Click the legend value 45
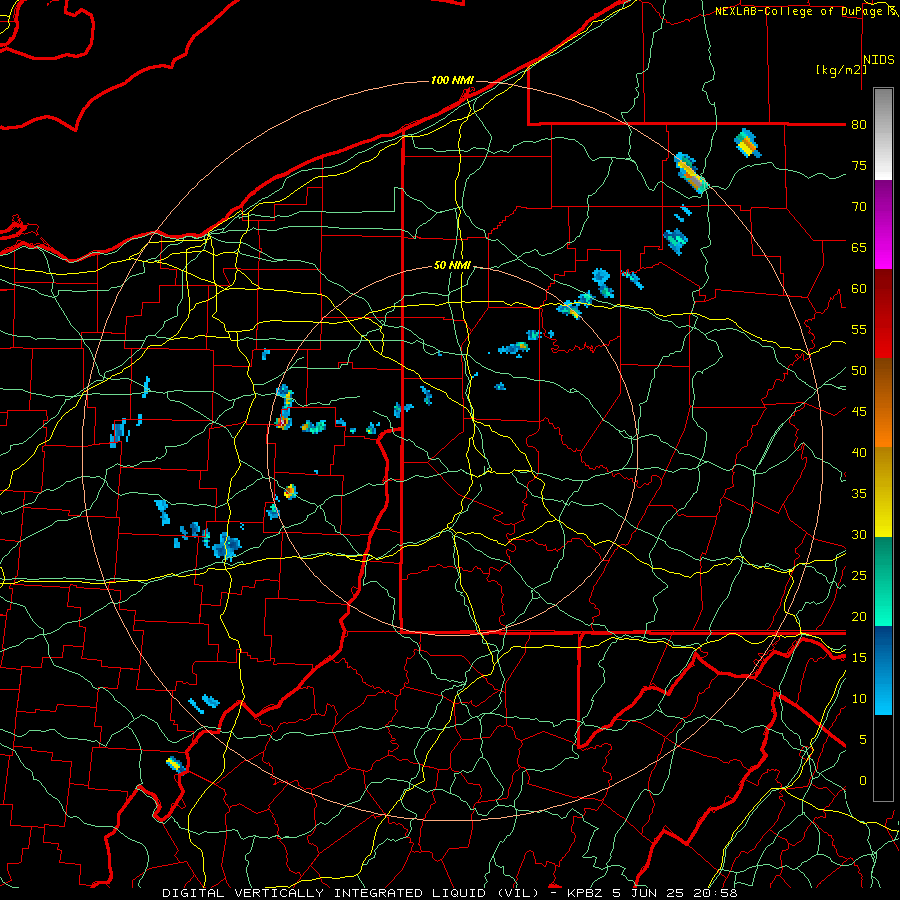 click(859, 412)
